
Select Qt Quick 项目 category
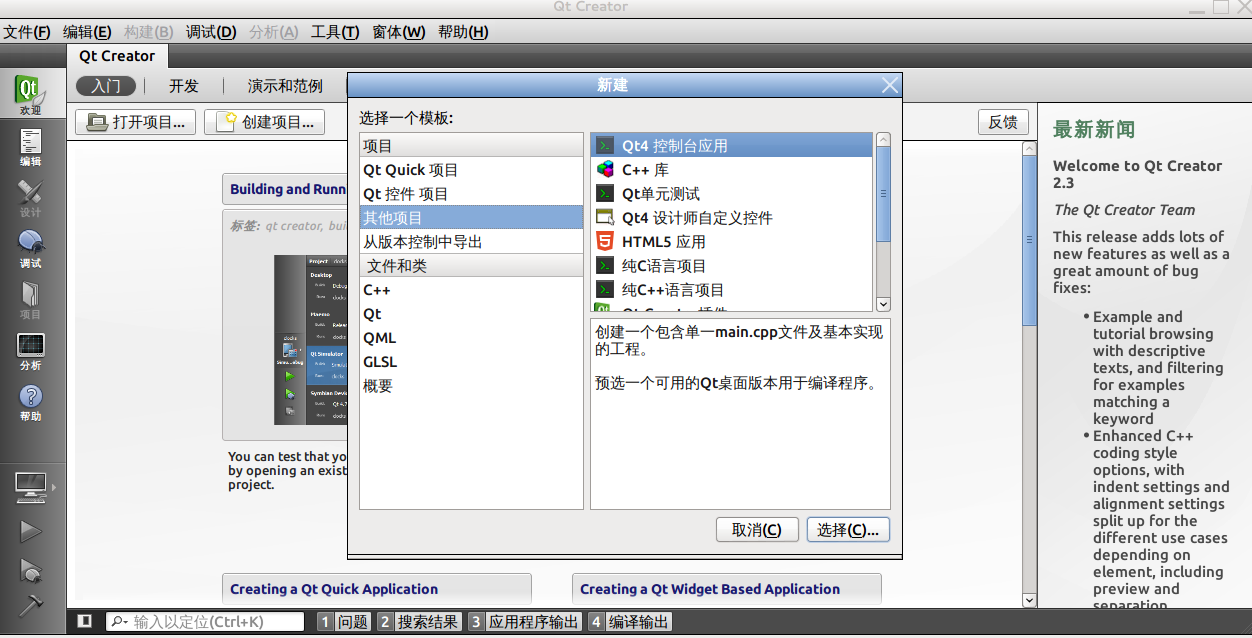[471, 170]
